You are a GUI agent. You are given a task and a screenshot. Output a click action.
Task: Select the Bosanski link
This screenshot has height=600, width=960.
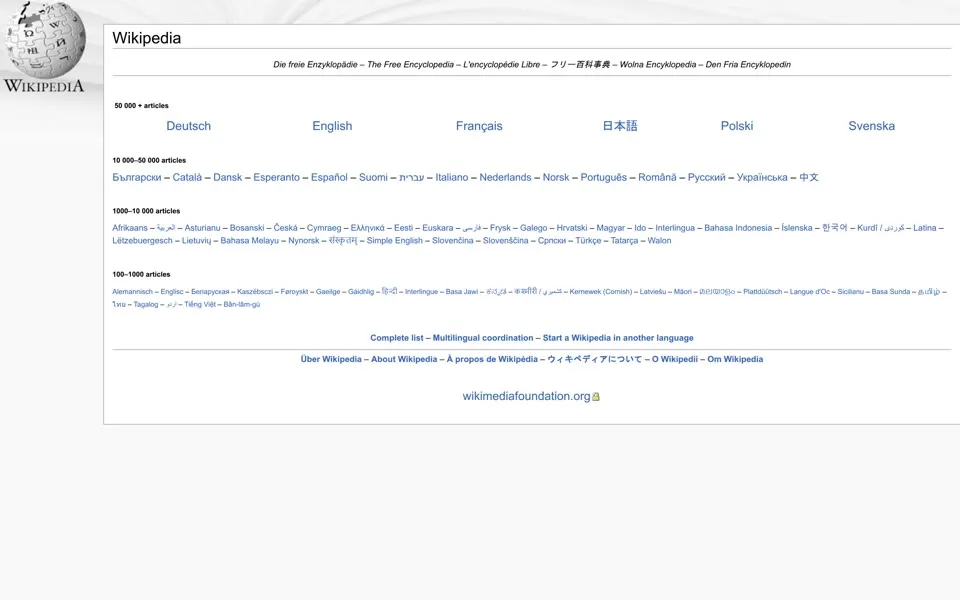247,228
